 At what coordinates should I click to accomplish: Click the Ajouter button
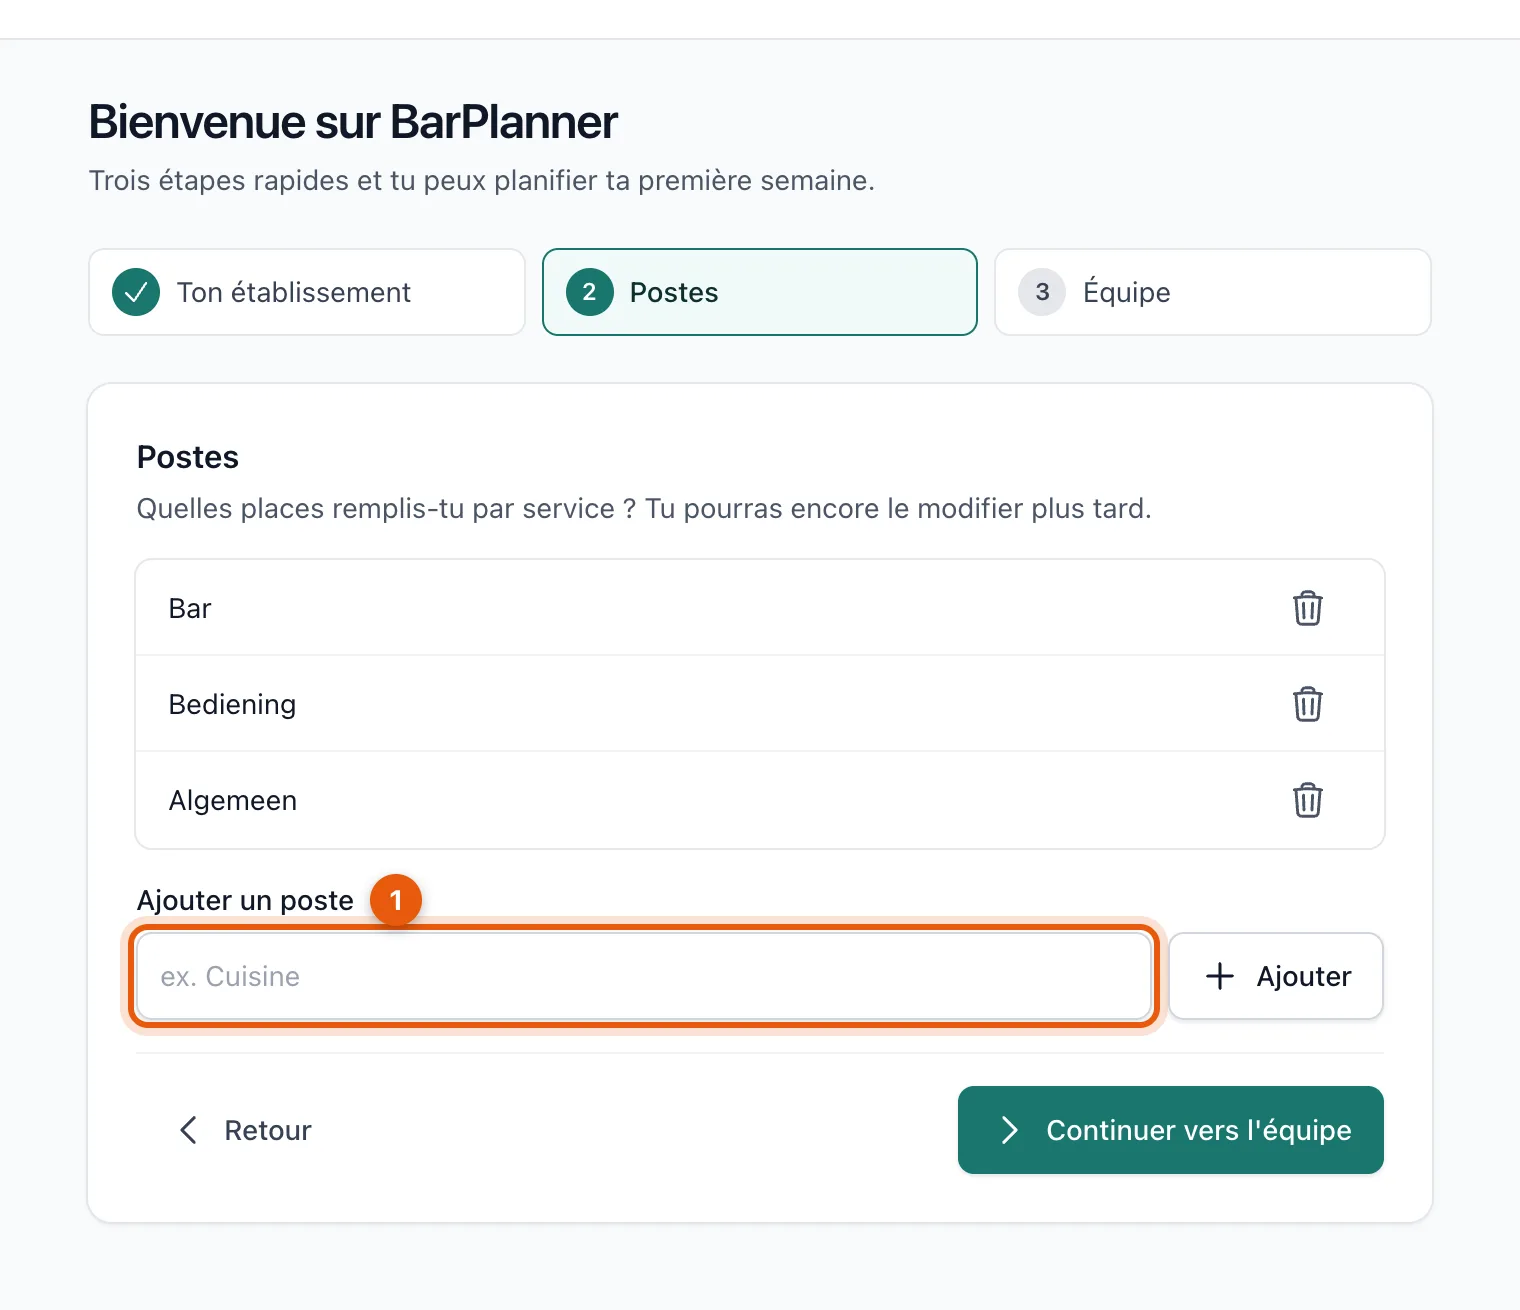[x=1276, y=976]
